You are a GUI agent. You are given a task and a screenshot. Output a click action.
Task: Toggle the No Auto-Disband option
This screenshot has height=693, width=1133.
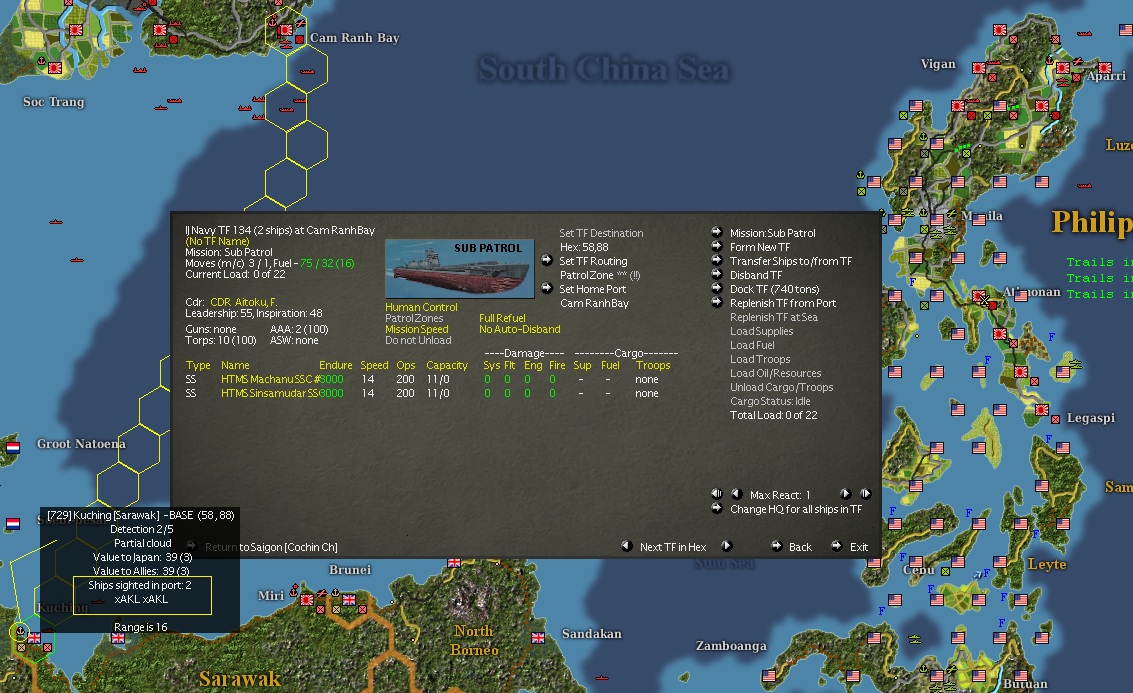point(520,329)
